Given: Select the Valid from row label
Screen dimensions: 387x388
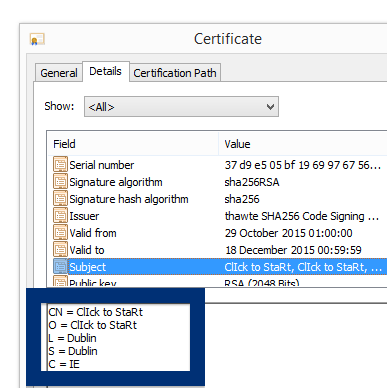Looking at the screenshot, I should [x=93, y=233].
